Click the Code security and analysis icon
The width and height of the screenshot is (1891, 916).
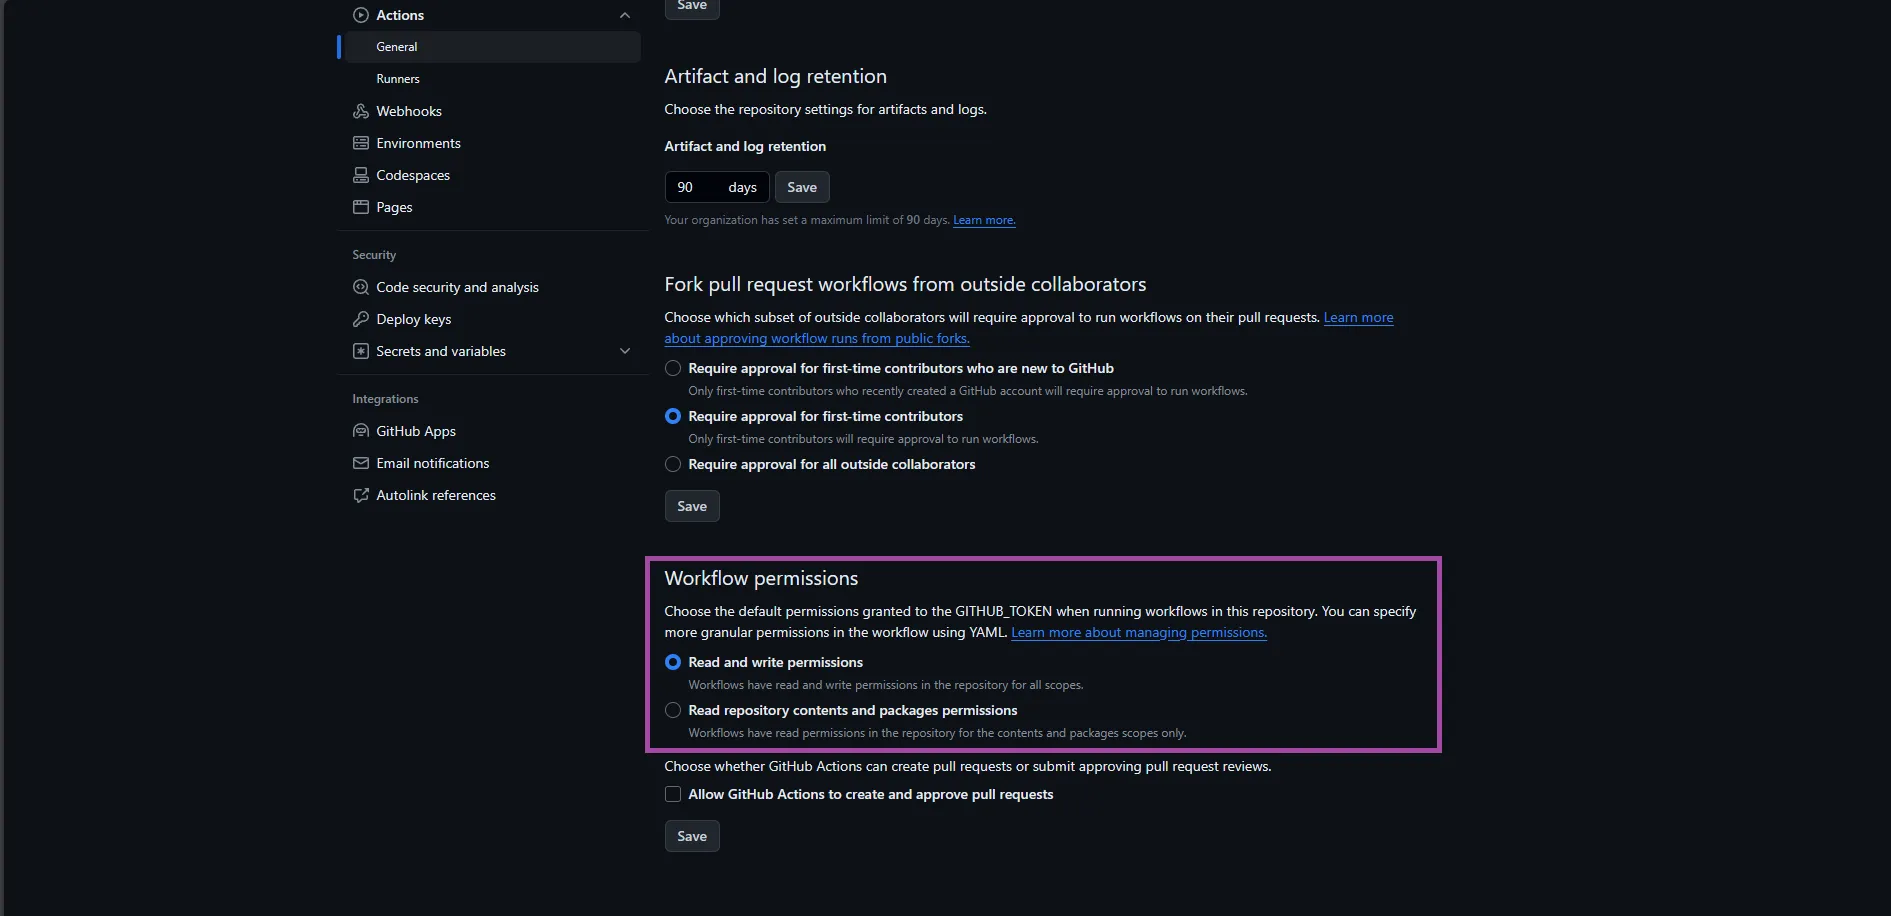point(361,287)
